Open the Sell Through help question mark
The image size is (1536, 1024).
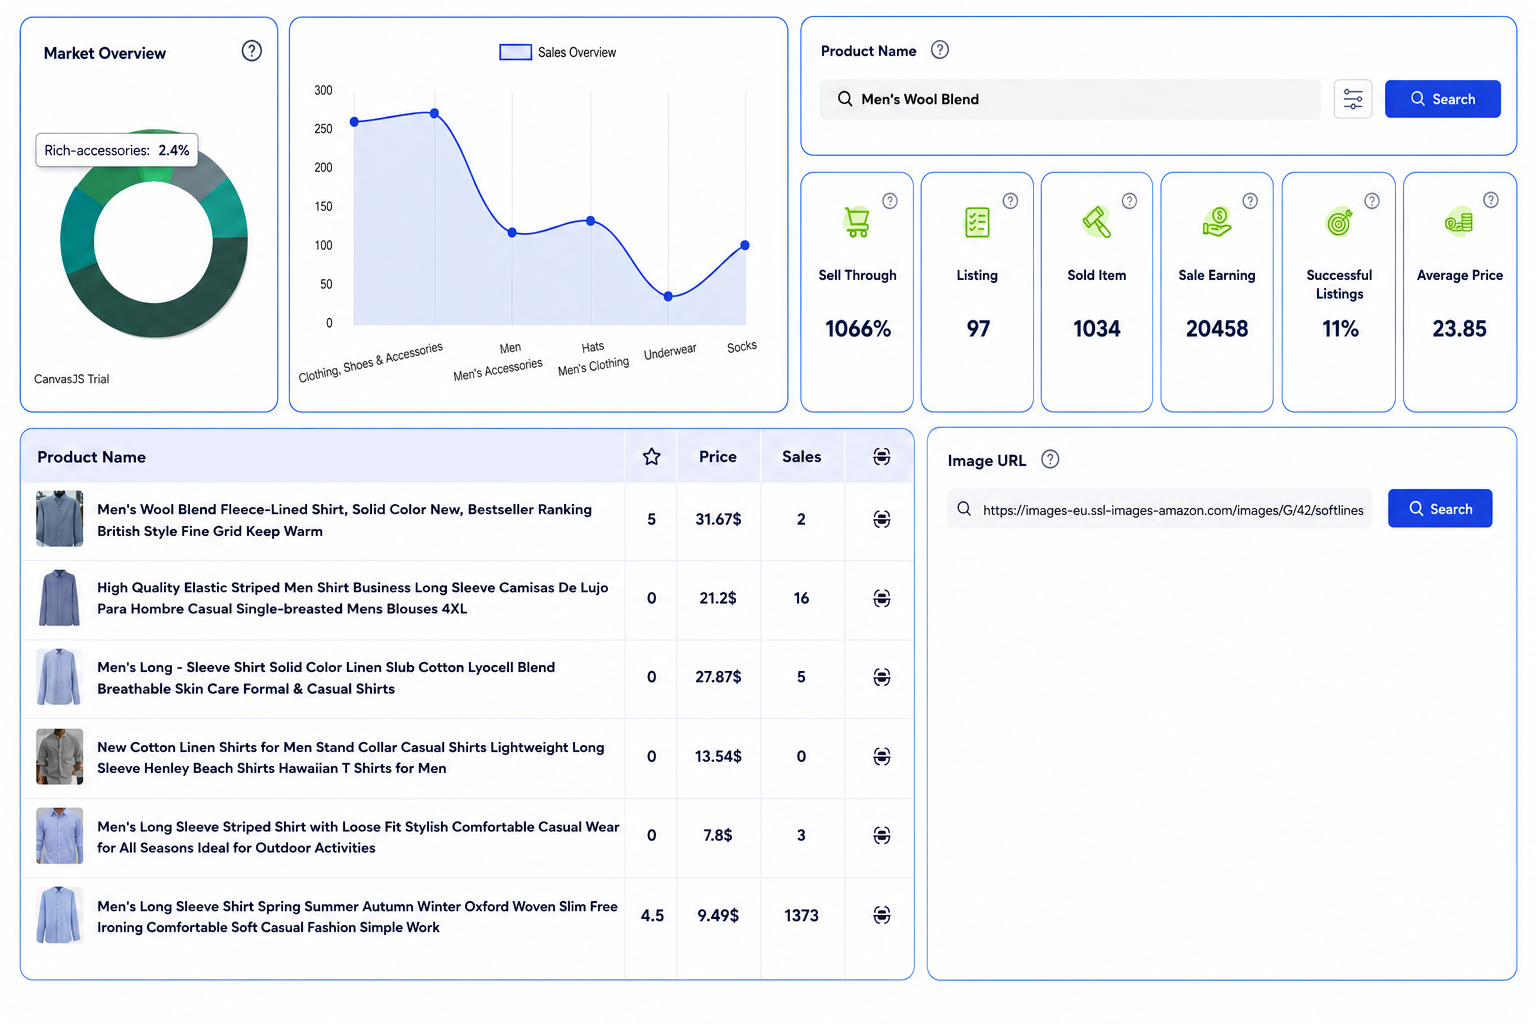(x=890, y=201)
